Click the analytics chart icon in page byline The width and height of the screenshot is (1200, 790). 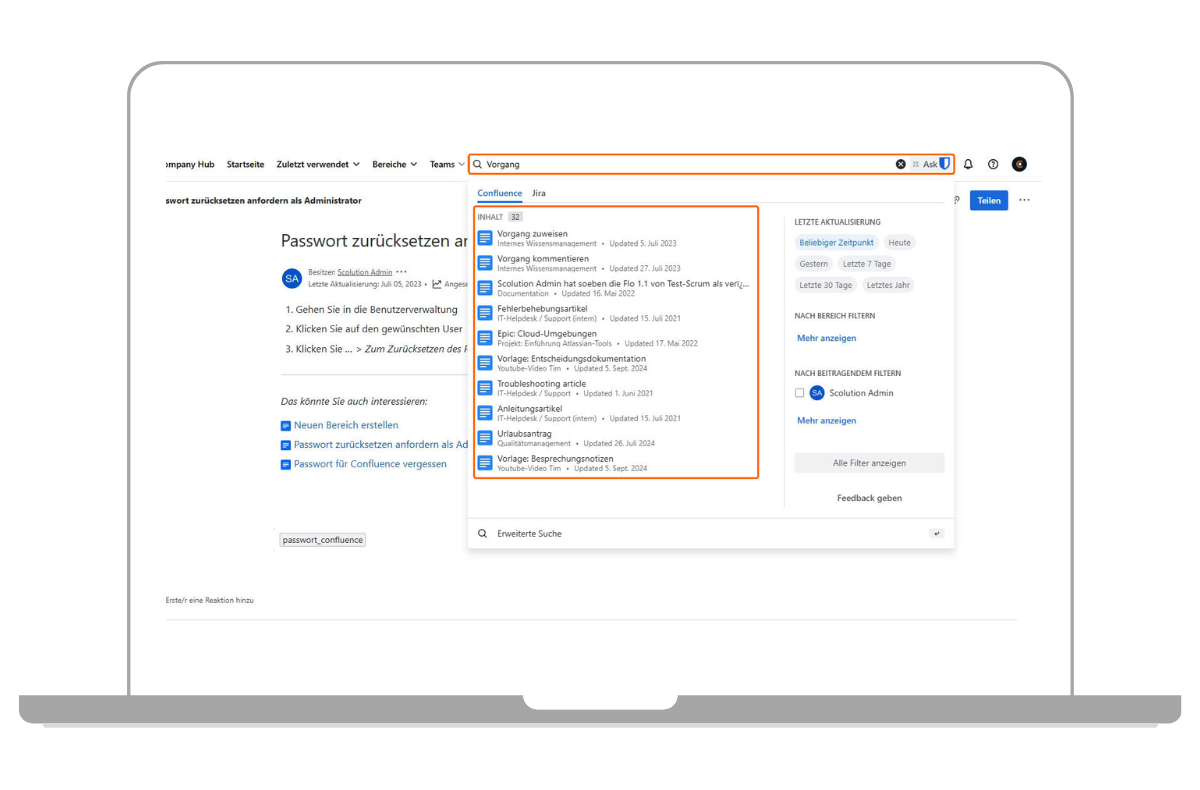(437, 284)
